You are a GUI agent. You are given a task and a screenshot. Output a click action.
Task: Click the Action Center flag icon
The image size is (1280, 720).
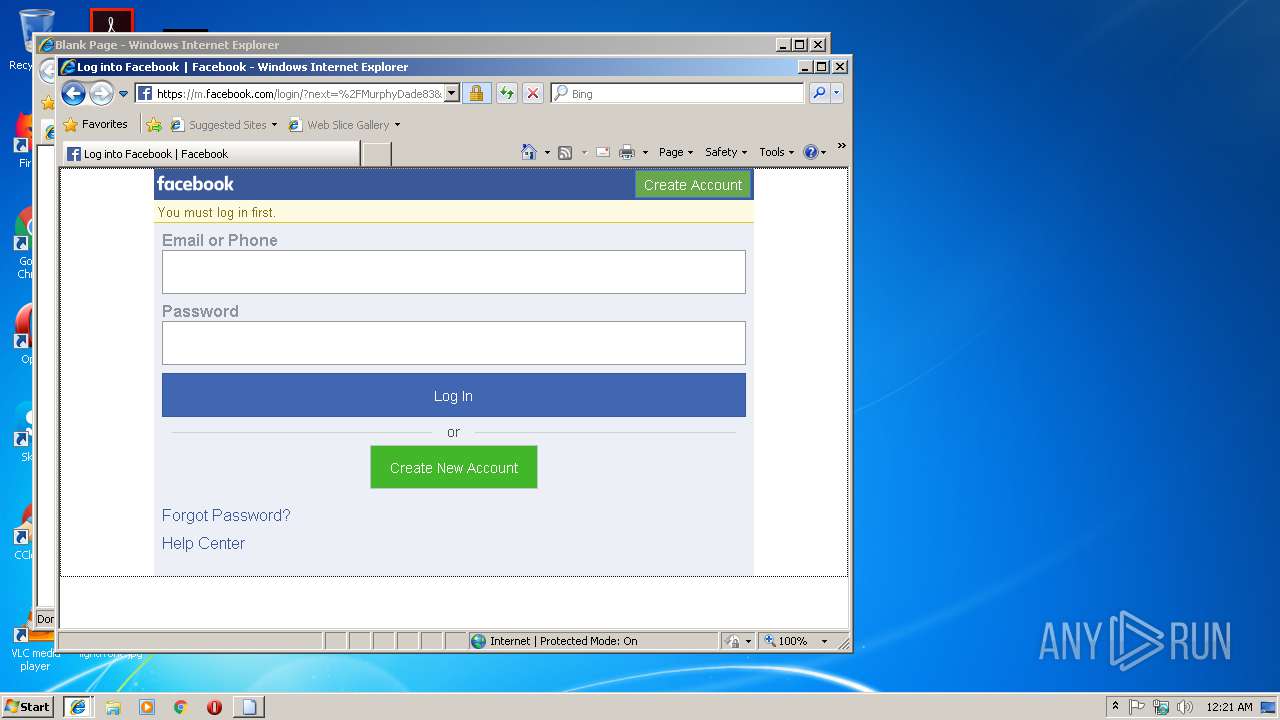[x=1137, y=707]
